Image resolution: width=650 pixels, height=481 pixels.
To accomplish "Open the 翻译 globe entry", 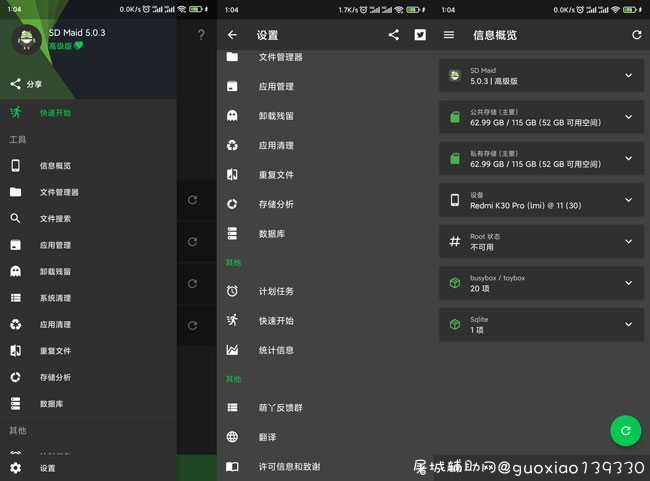I will click(325, 437).
